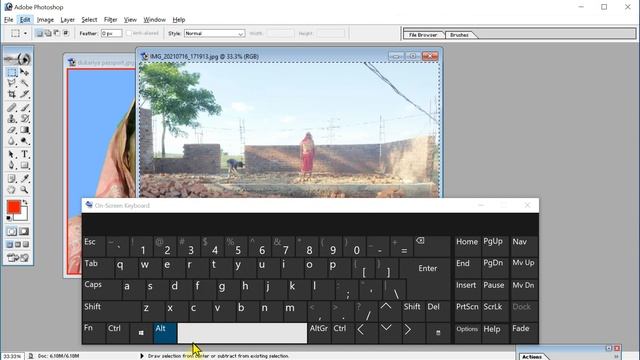Screen dimensions: 640x360
Task: Select the Healing Brush tool
Action: [12, 108]
